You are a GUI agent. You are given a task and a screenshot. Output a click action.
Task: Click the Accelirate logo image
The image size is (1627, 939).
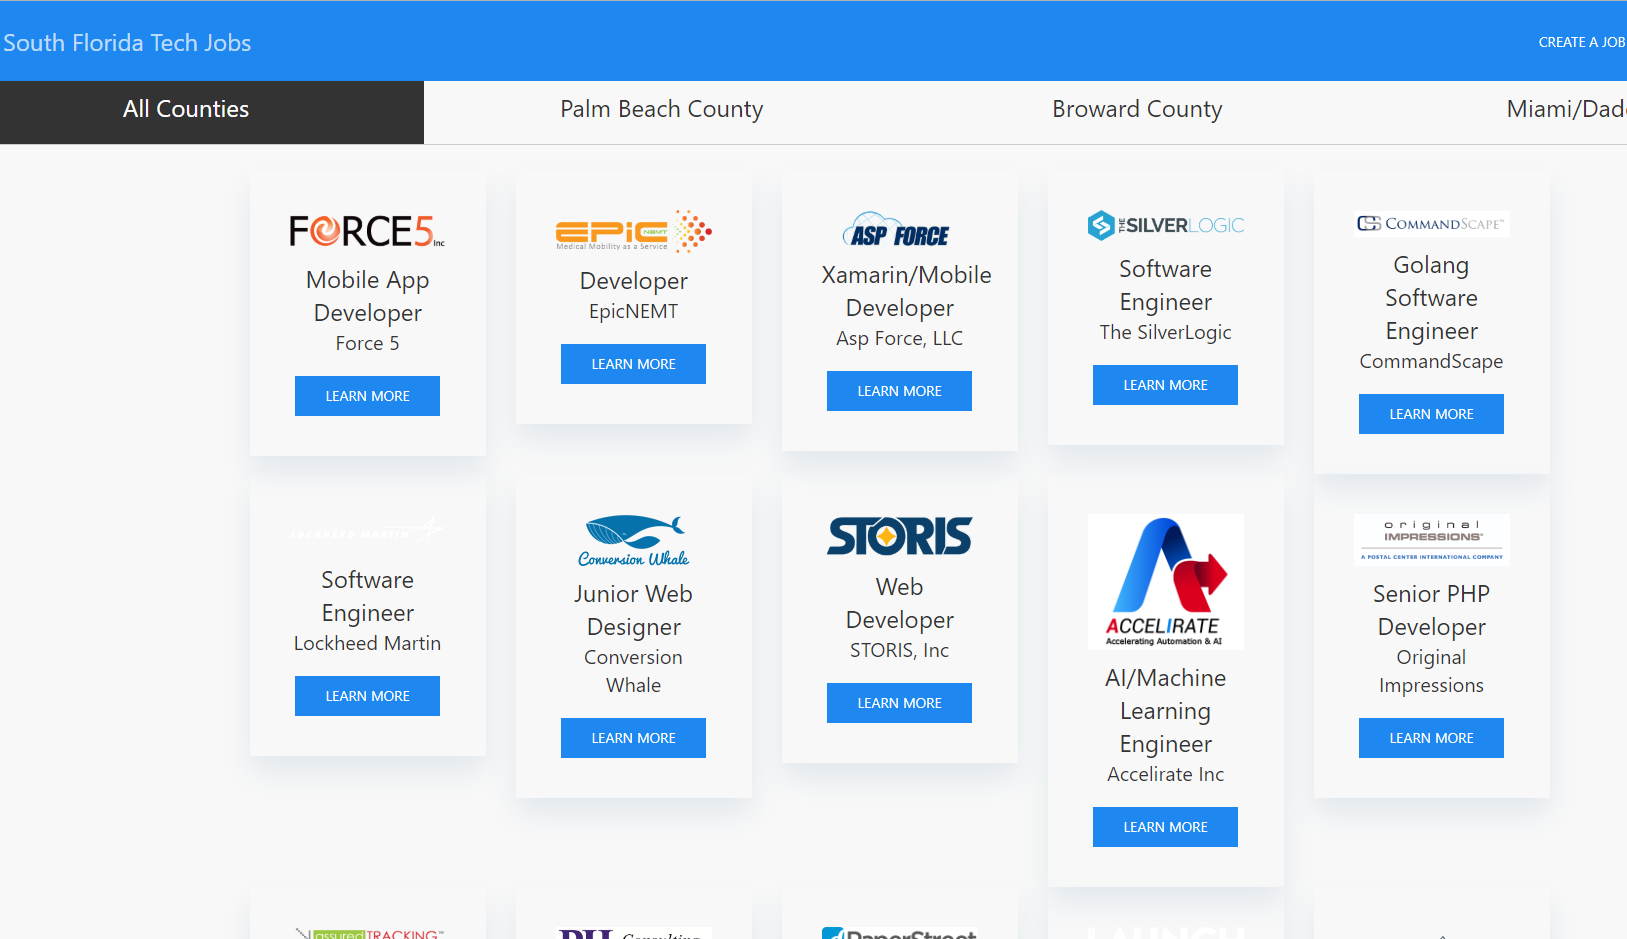[x=1165, y=582]
